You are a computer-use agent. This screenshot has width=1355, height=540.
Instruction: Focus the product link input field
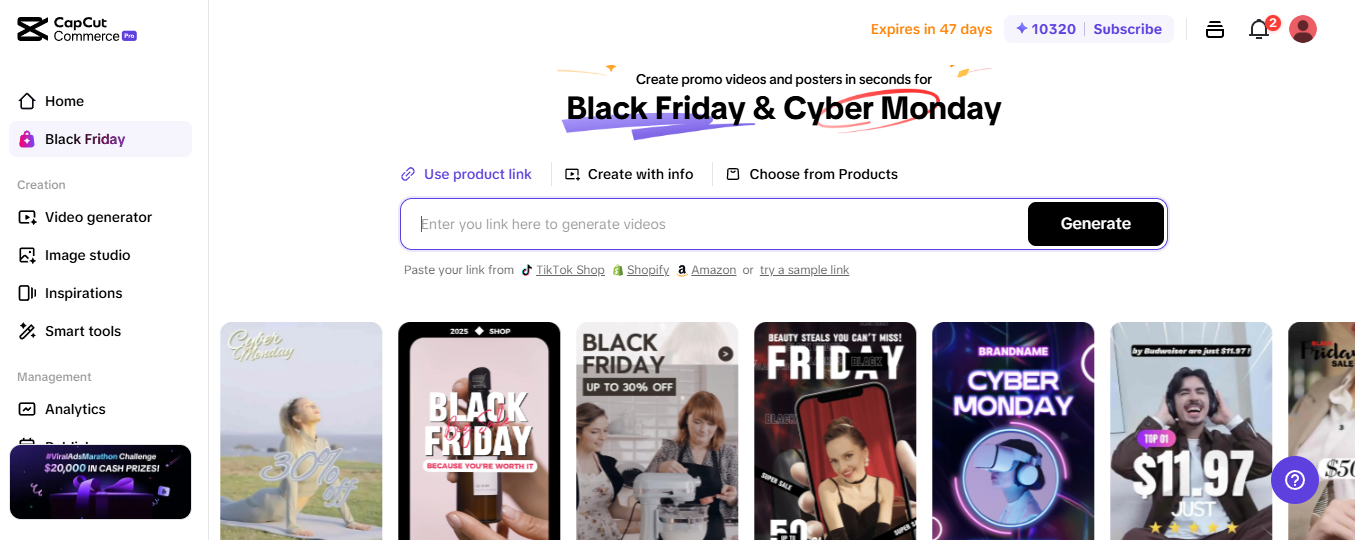tap(714, 224)
